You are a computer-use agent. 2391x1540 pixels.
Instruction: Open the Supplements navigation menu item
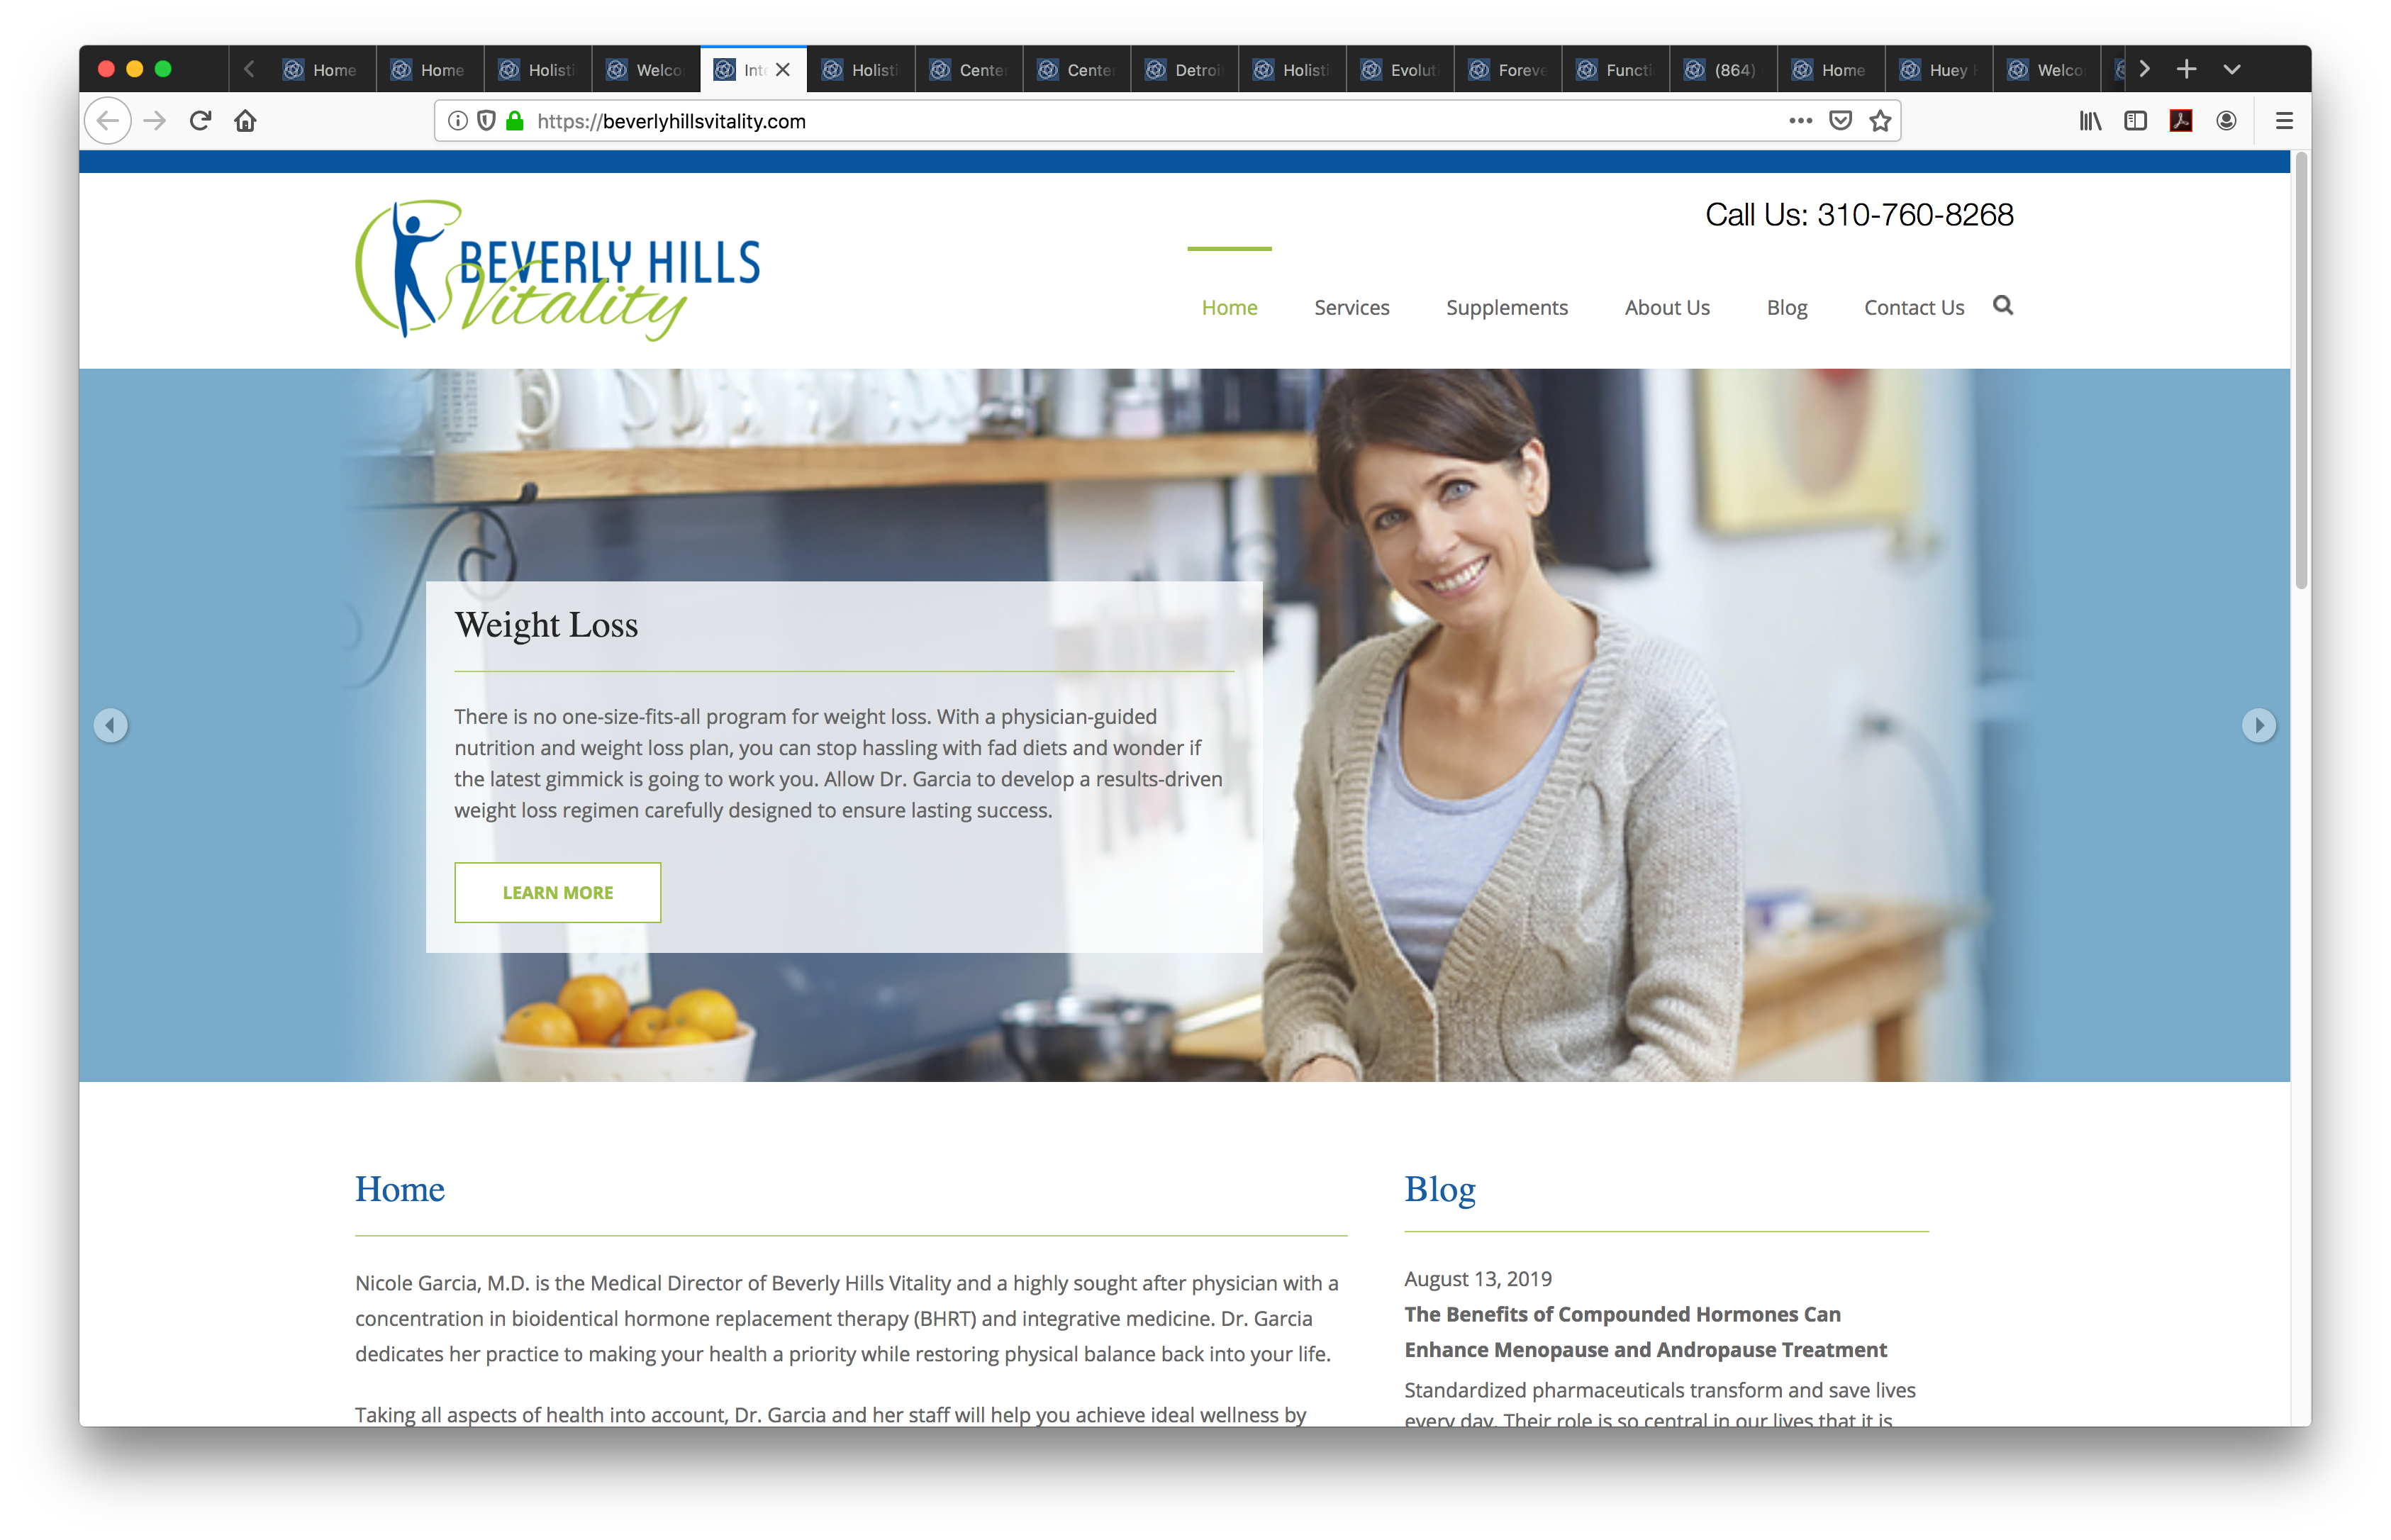click(x=1506, y=307)
